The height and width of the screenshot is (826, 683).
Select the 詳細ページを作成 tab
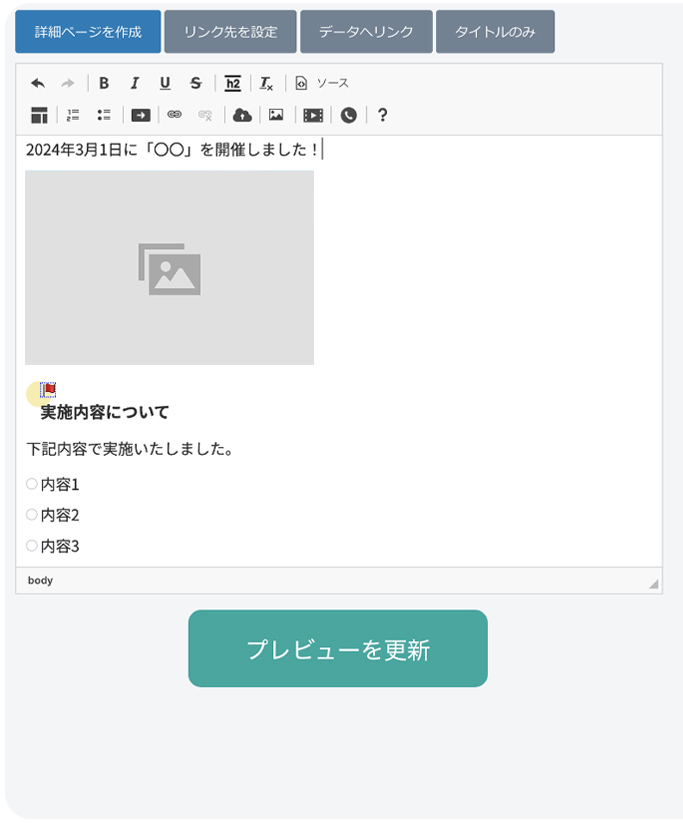coord(88,32)
